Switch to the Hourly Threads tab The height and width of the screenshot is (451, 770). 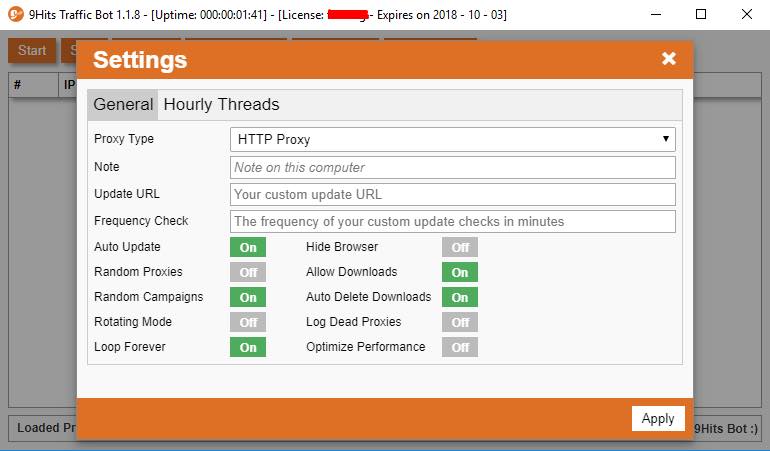221,105
